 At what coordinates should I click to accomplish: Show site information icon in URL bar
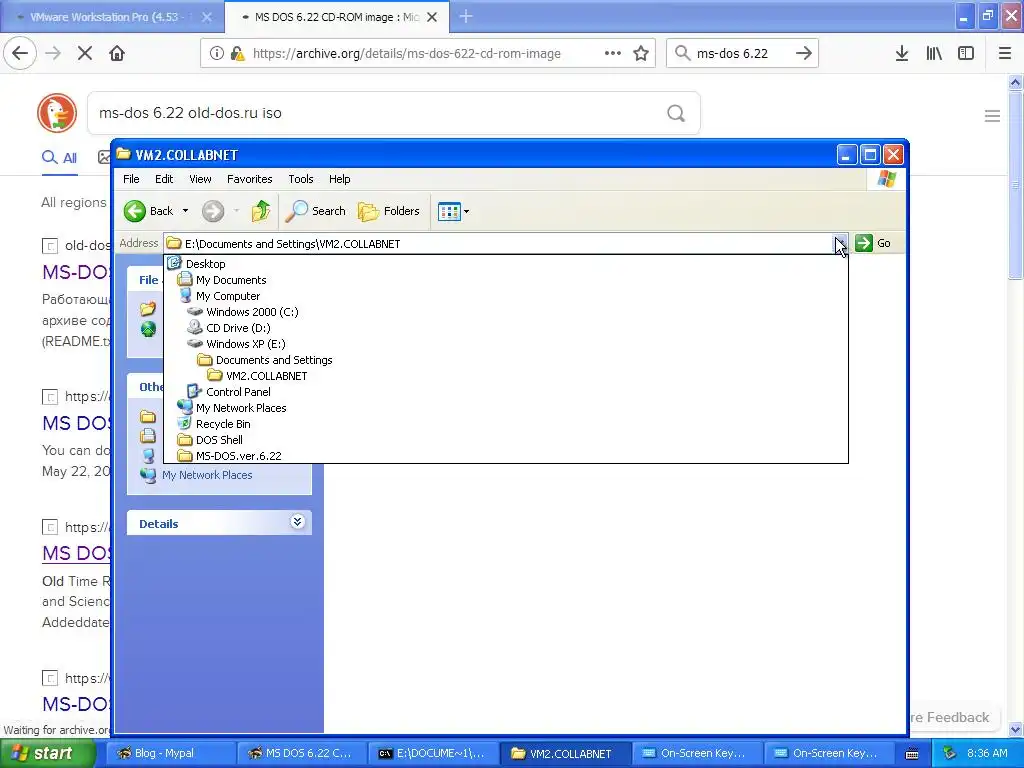(x=217, y=53)
